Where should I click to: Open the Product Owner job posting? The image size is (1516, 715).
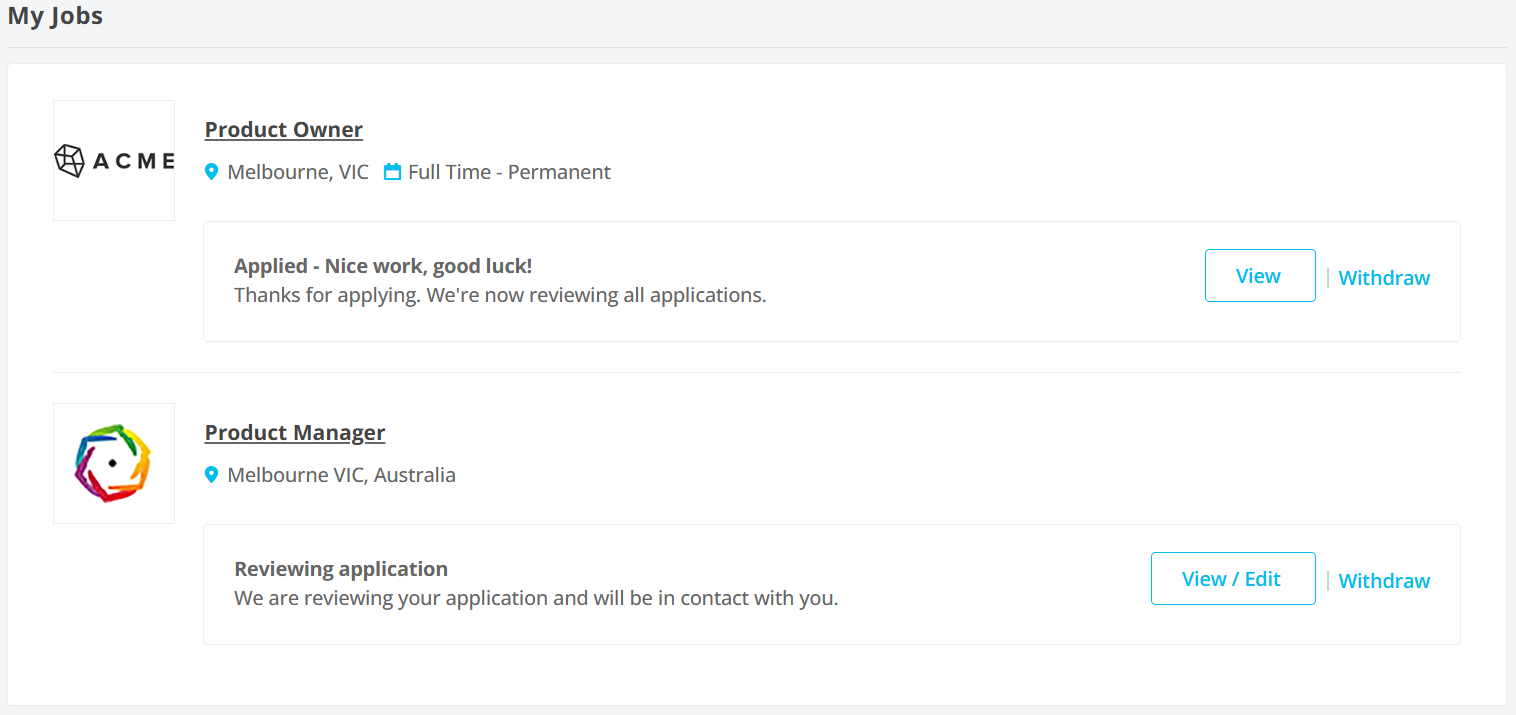pos(283,129)
